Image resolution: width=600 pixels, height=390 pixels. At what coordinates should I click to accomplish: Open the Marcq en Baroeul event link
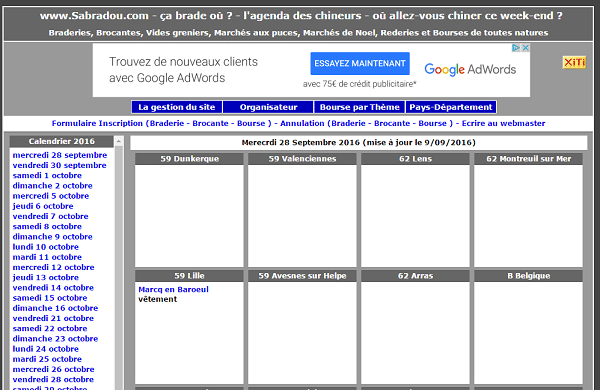click(x=173, y=289)
